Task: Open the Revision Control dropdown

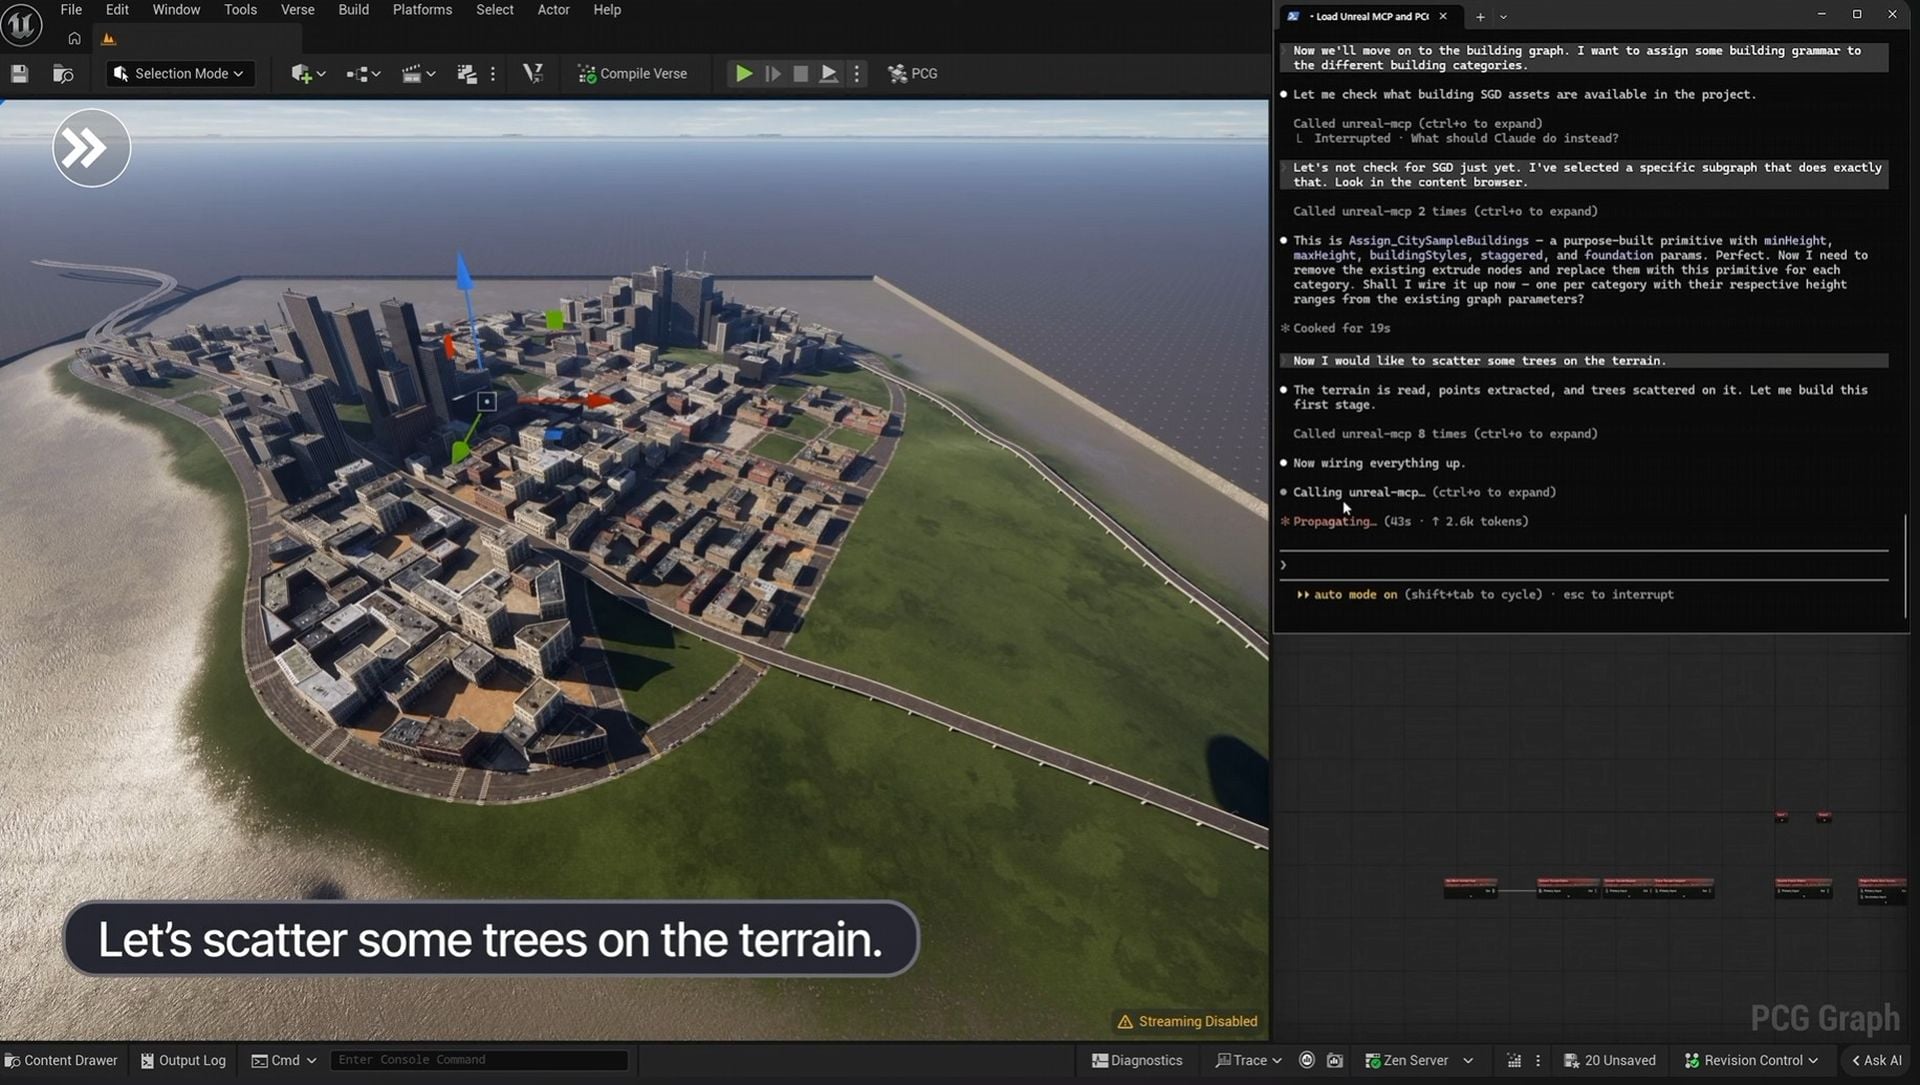Action: point(1751,1060)
